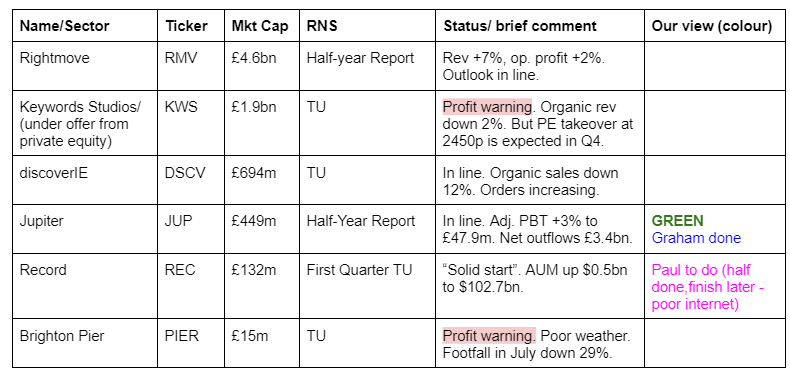Click the PIER ticker cell

(190, 343)
